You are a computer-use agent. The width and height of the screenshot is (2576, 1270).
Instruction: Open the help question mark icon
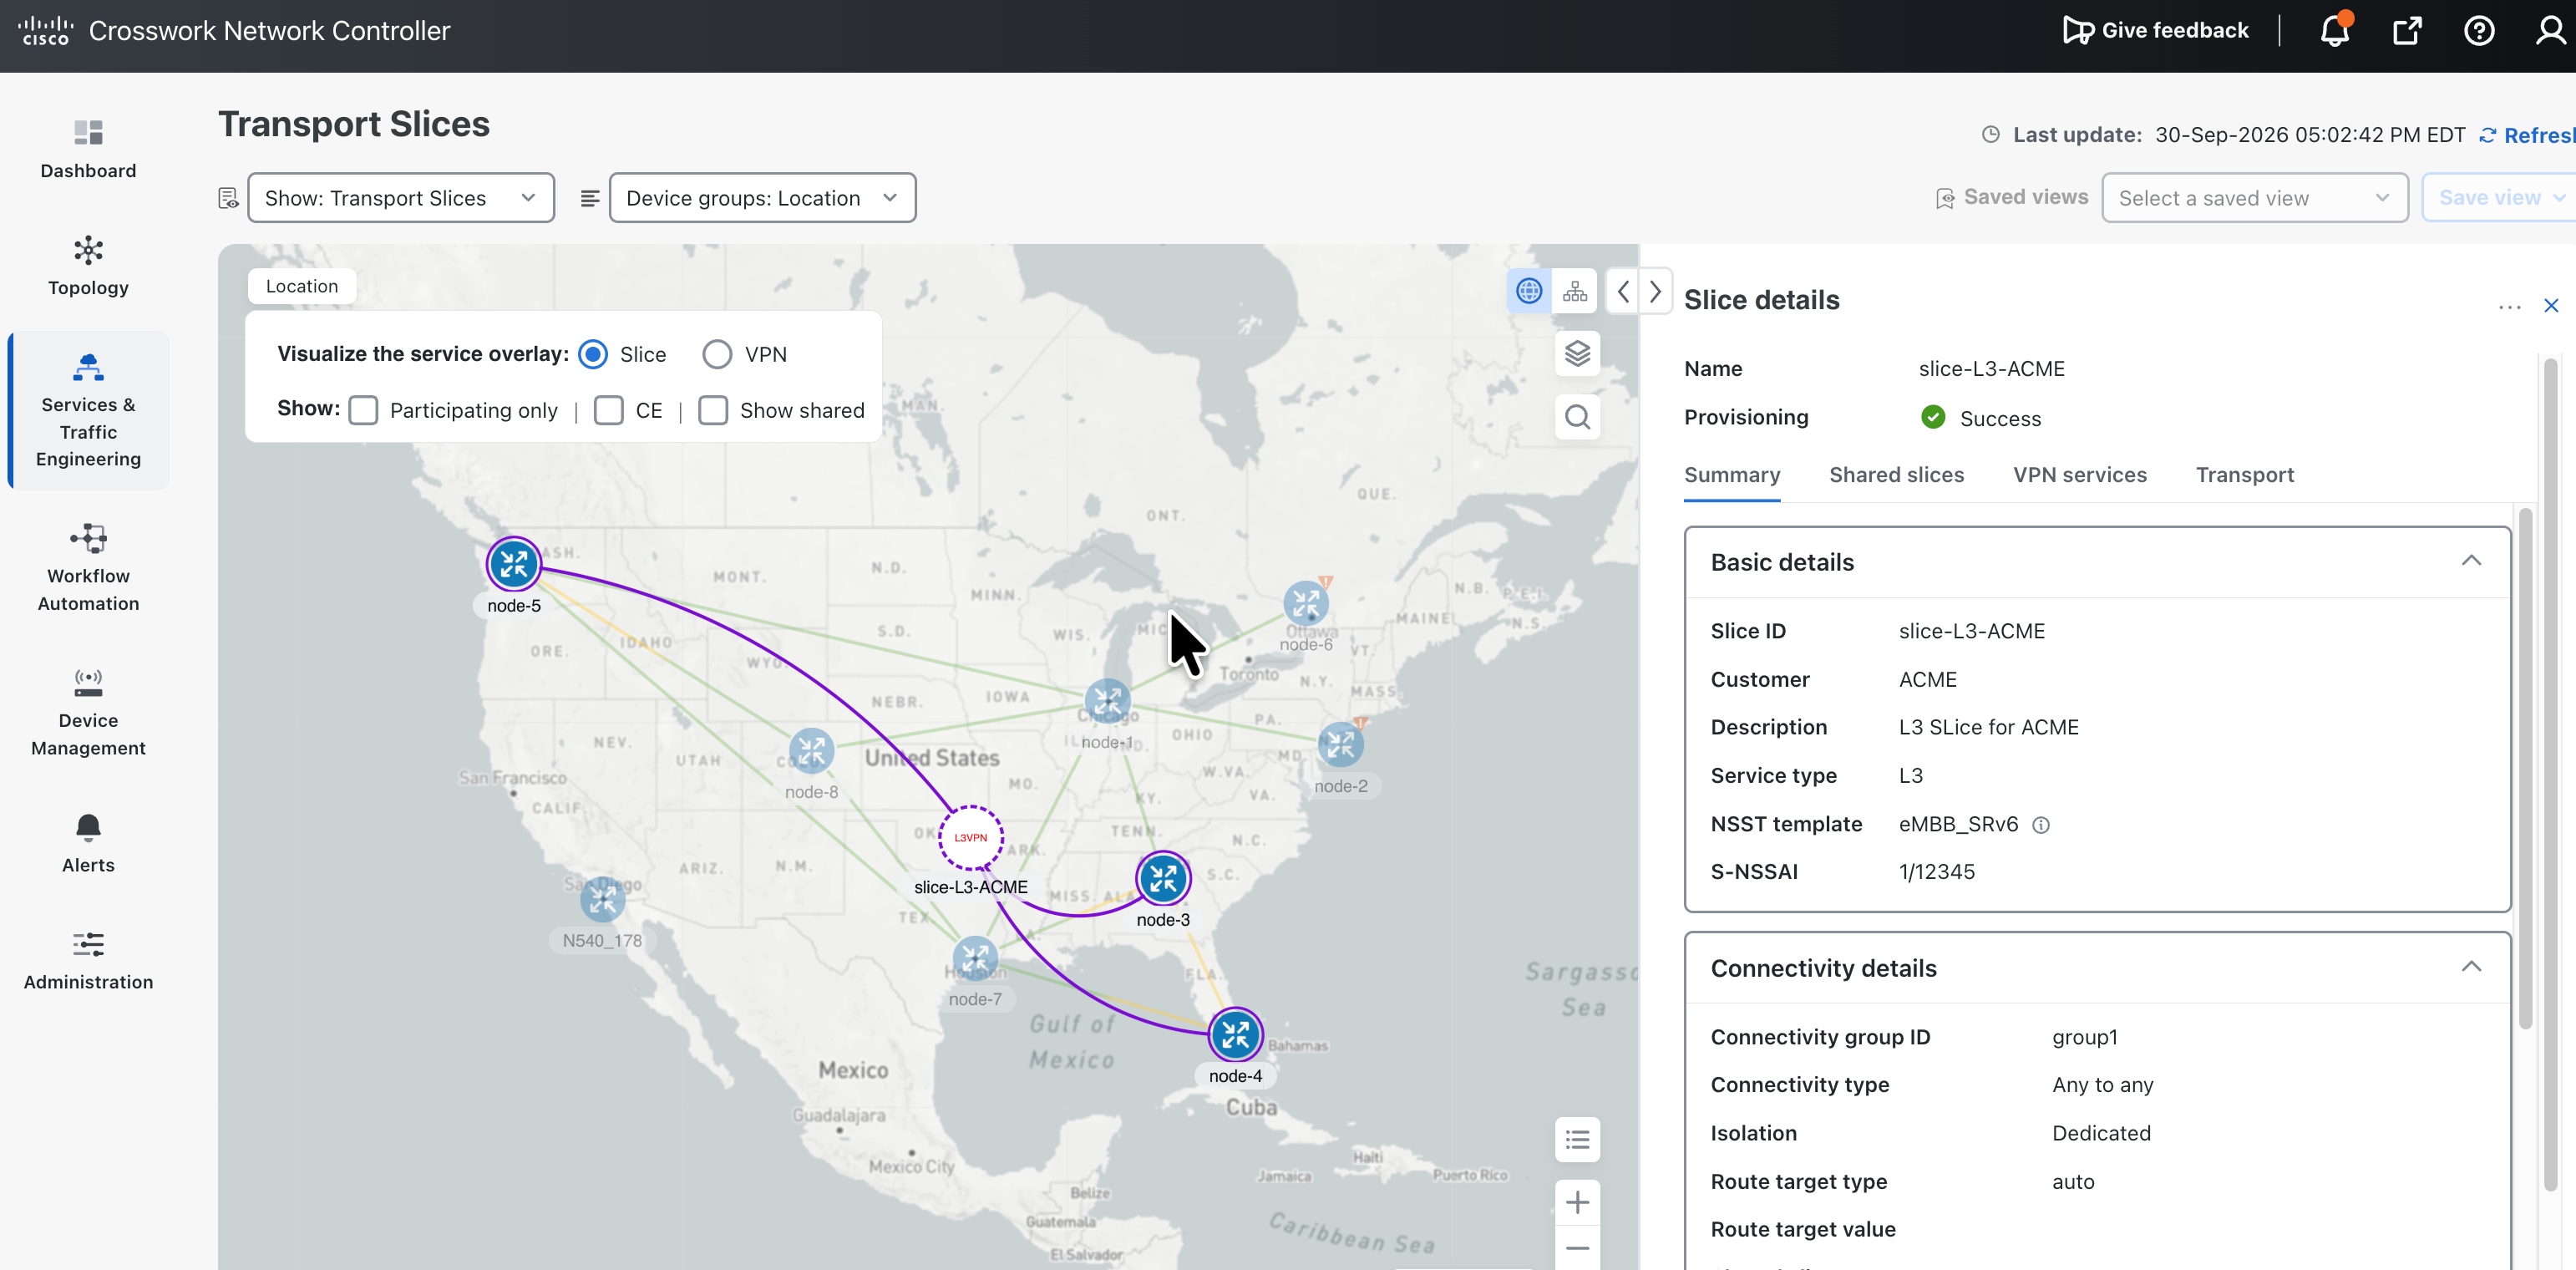(2479, 31)
